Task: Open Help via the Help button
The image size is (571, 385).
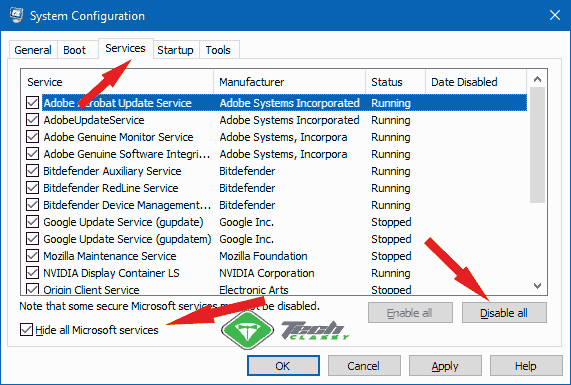Action: 526,366
